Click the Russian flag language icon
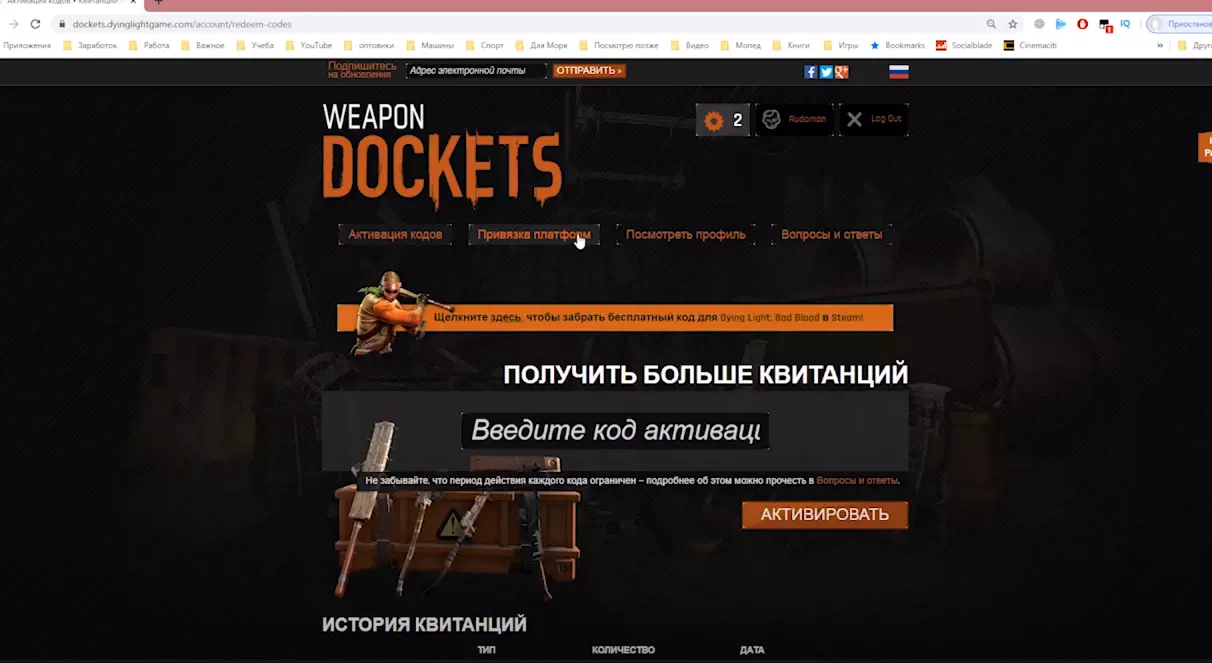This screenshot has width=1212, height=663. (898, 71)
